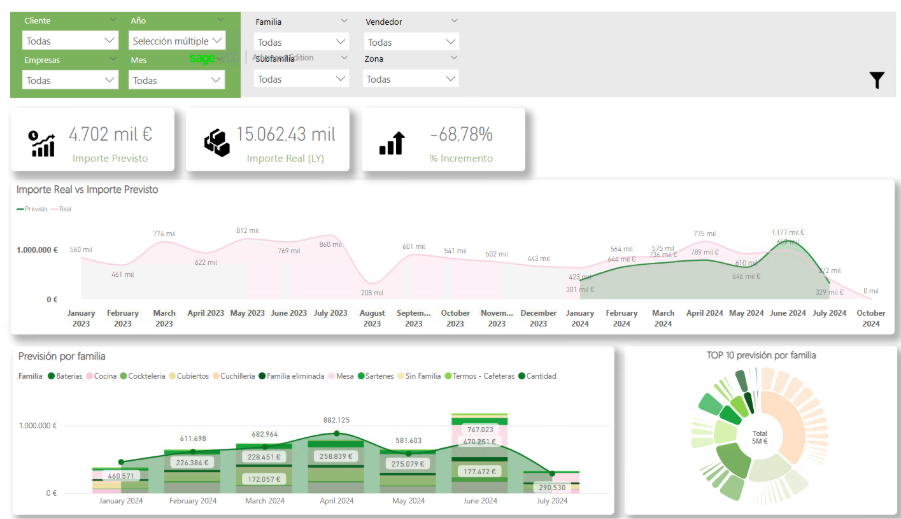
Task: Select the 4.702 mil € Importe Previsto card
Action: pyautogui.click(x=93, y=140)
